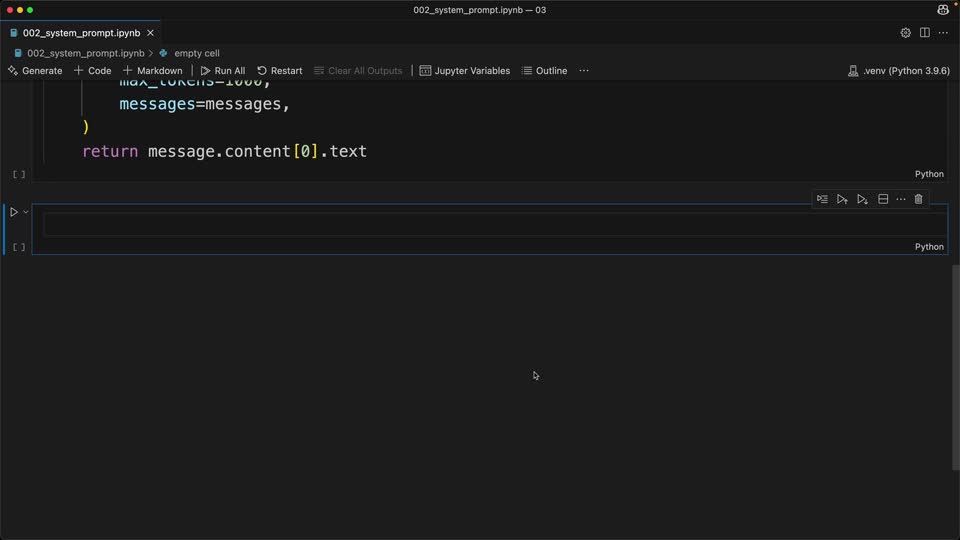This screenshot has width=960, height=540.
Task: Select the .venv (Python 3.9.6) kernel picker
Action: coord(899,71)
